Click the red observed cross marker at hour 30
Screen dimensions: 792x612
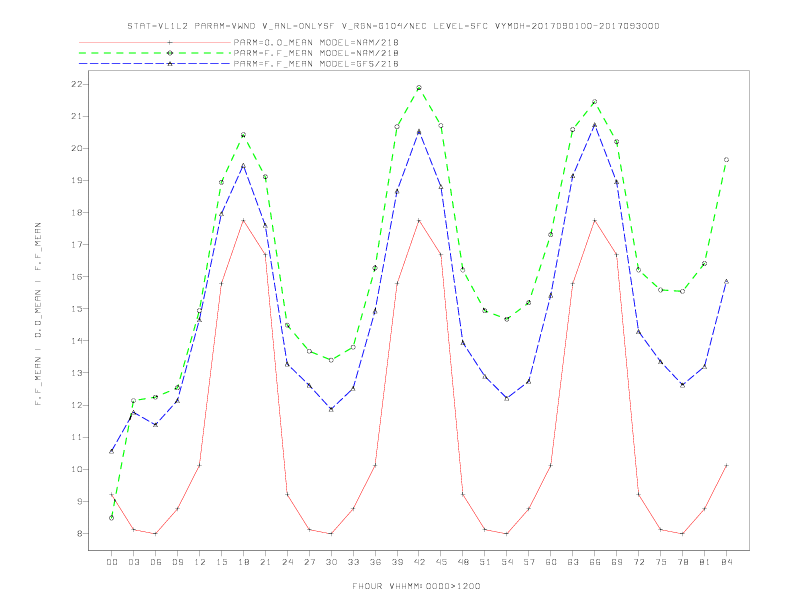pos(331,533)
